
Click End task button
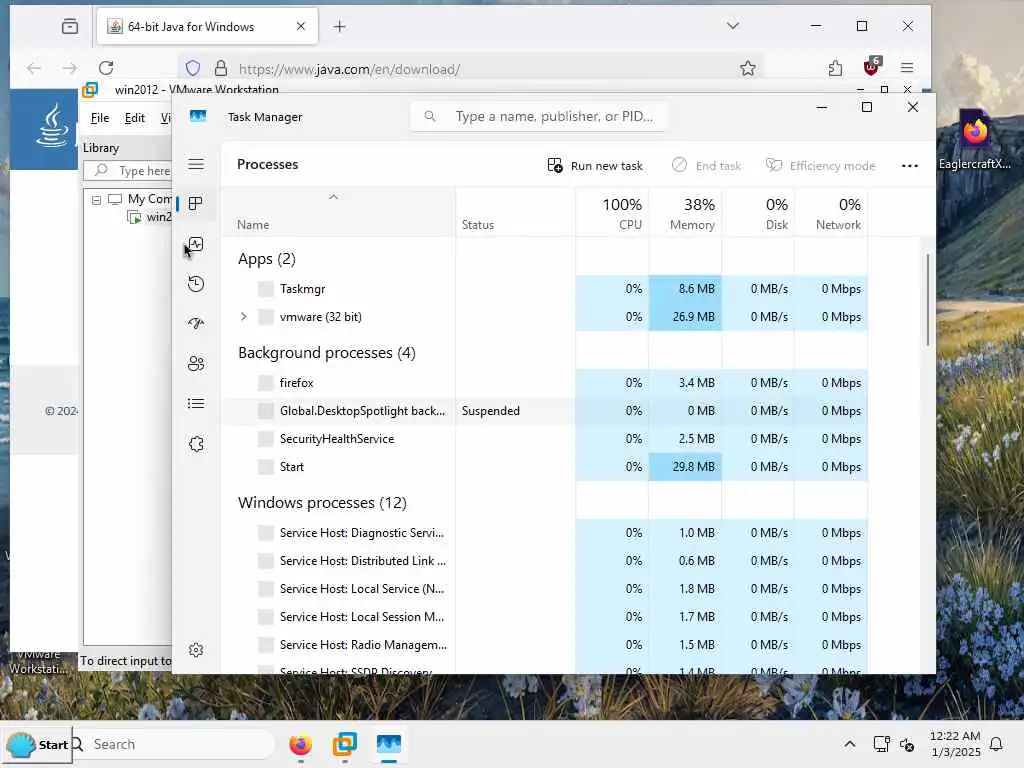point(706,166)
